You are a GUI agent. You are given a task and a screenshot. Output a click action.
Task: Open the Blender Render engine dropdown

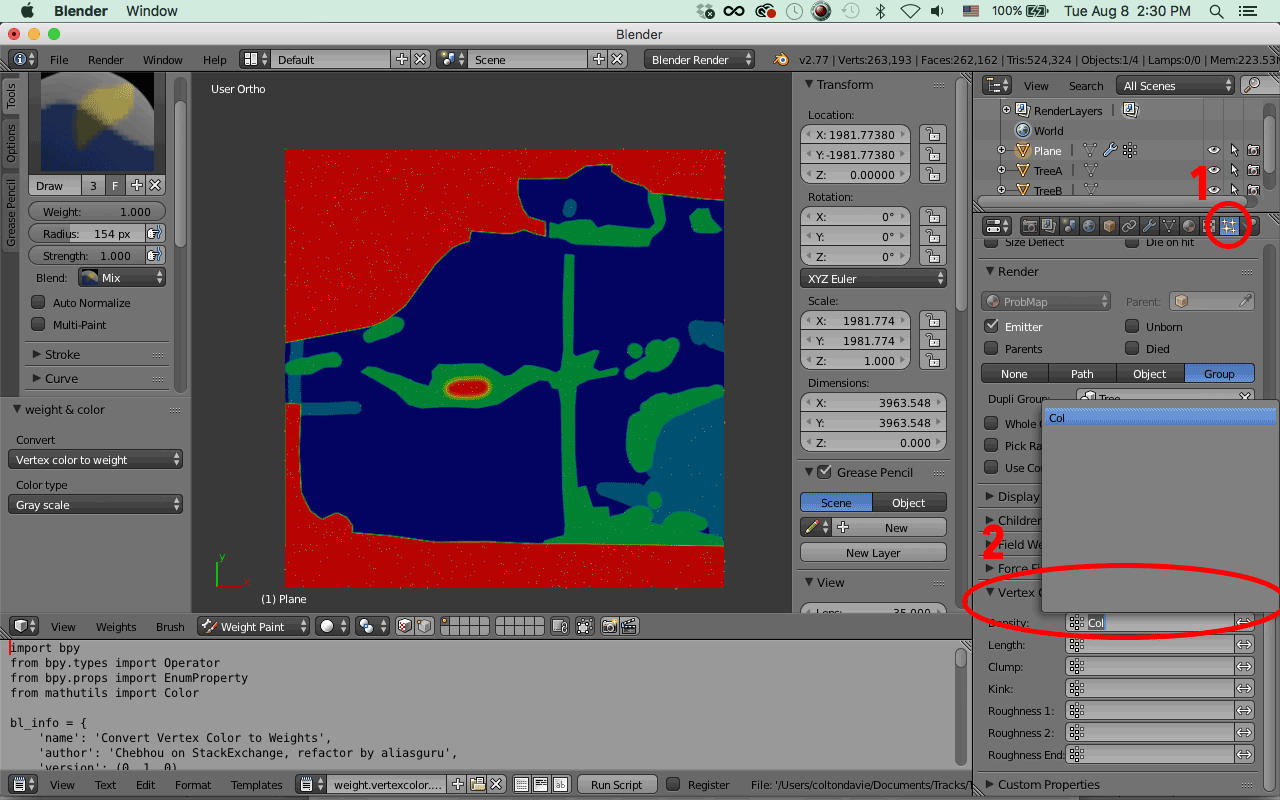pos(700,60)
